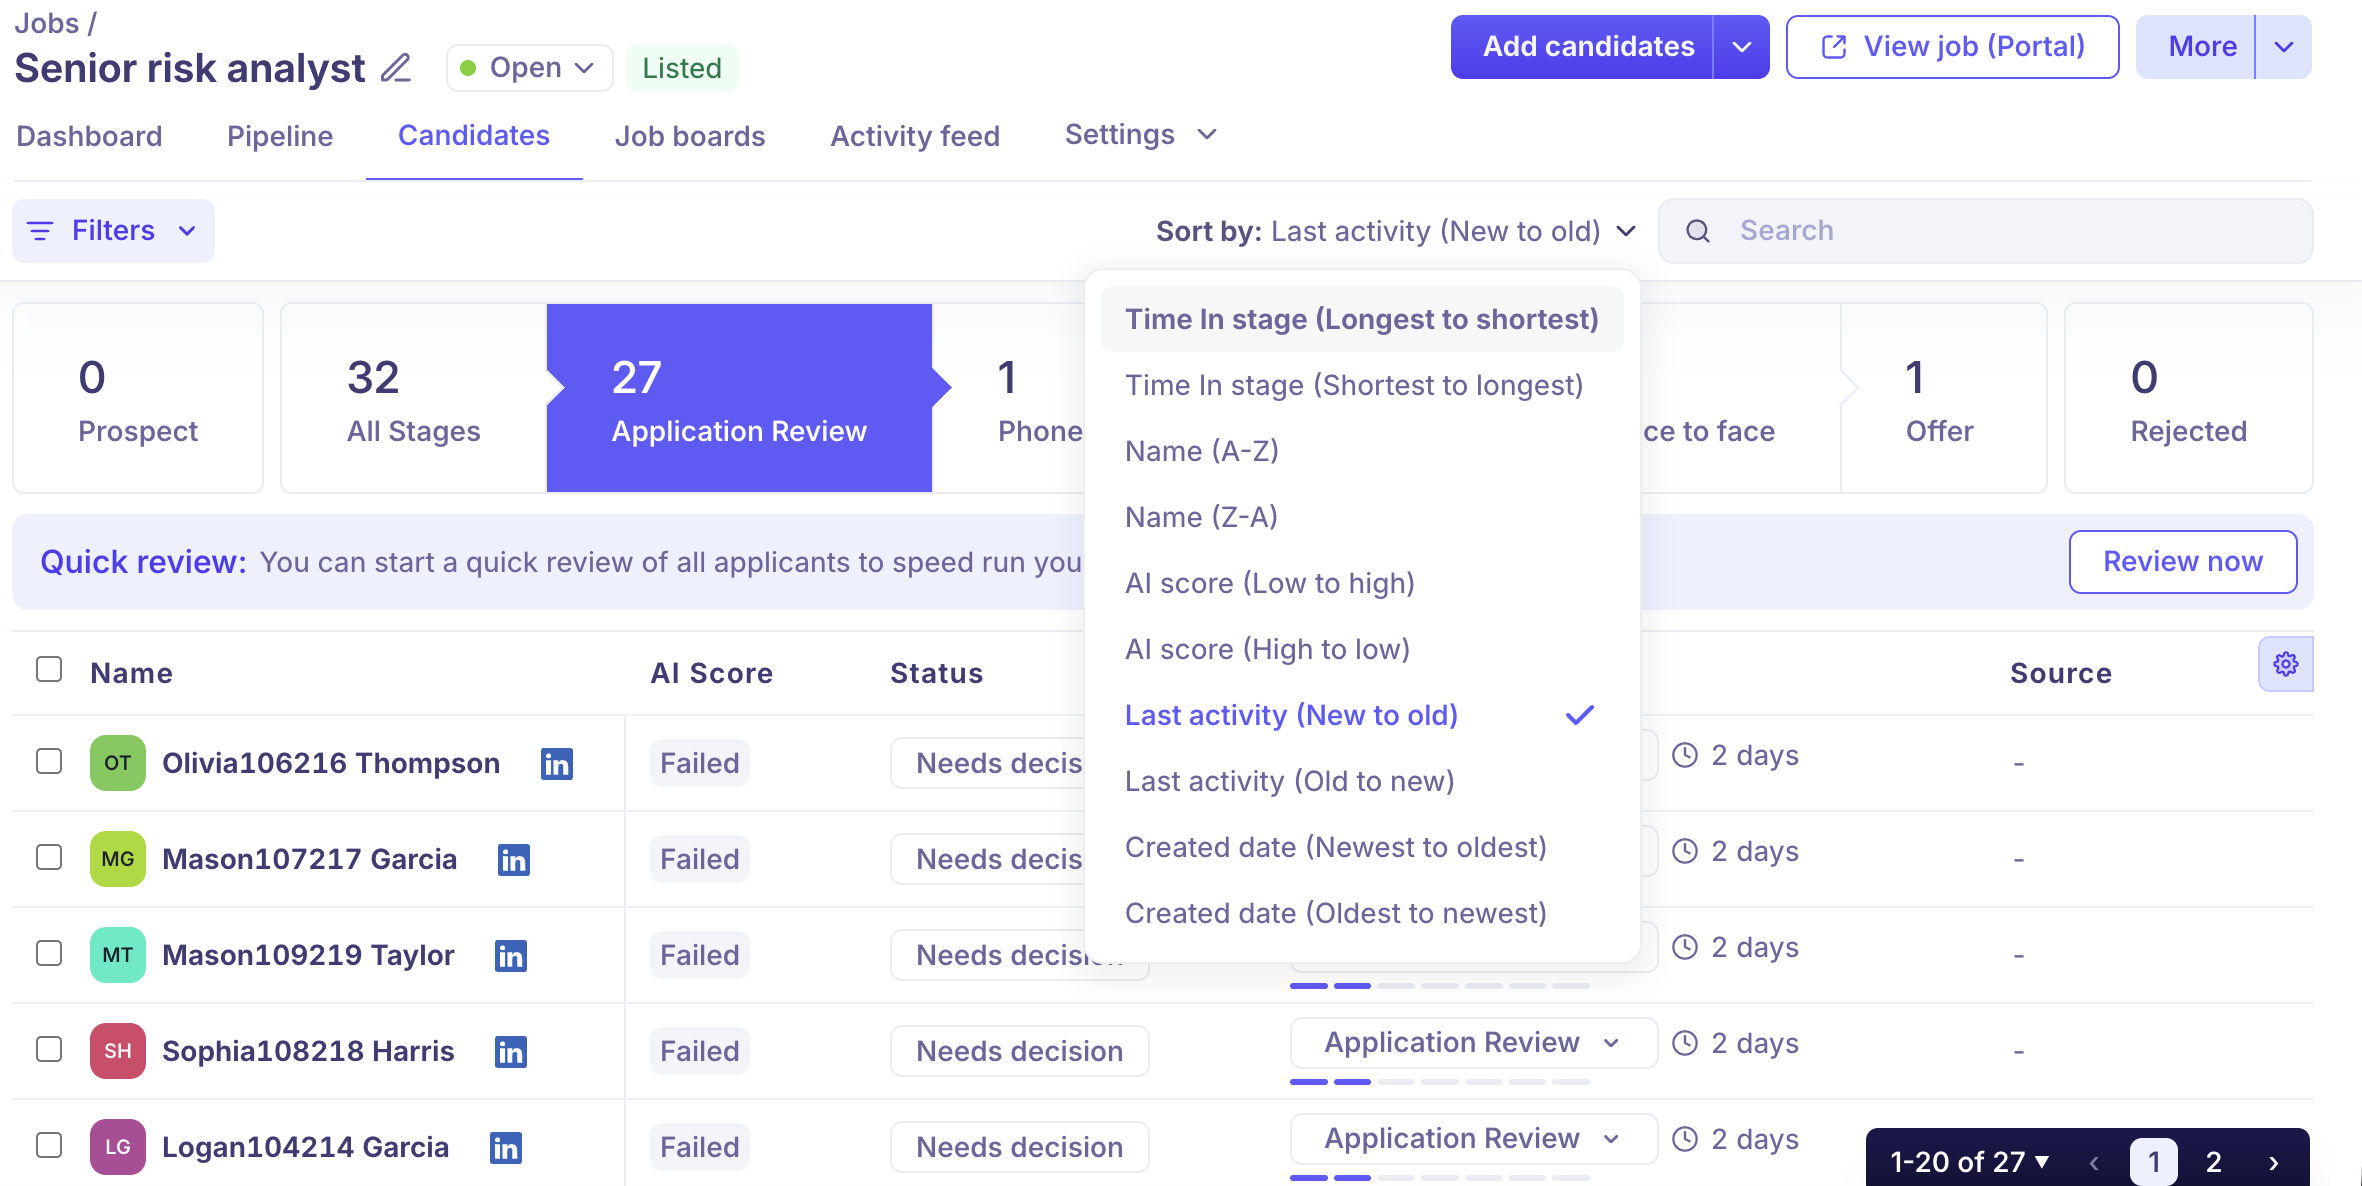Expand the Filters dropdown

click(113, 231)
